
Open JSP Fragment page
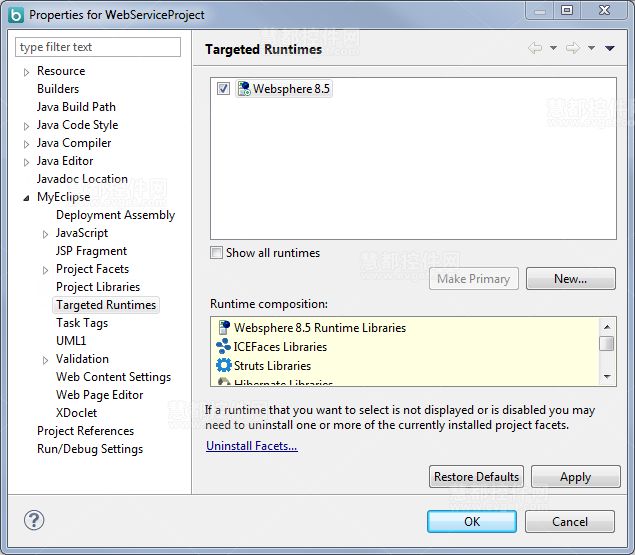(92, 251)
